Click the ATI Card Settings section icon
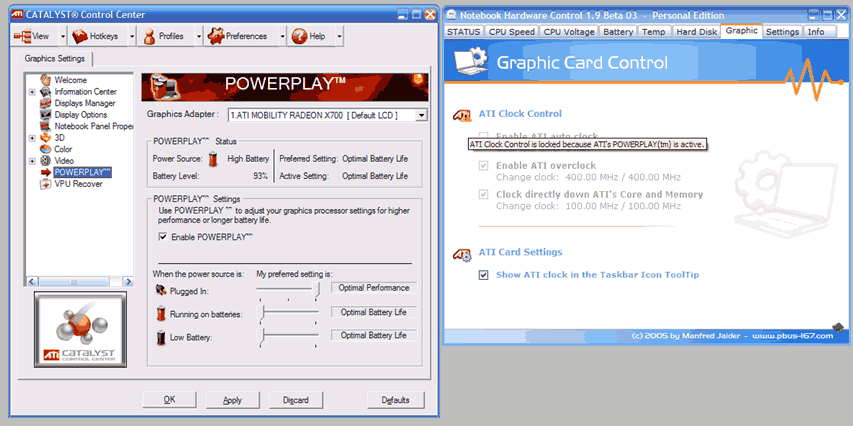 tap(462, 254)
